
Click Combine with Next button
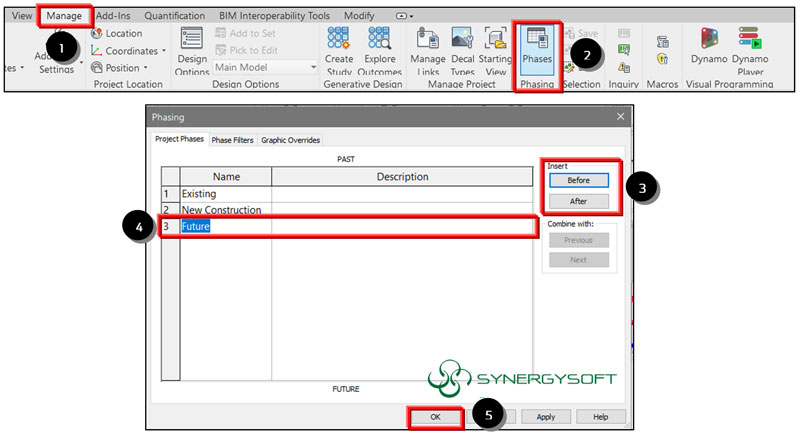[579, 260]
